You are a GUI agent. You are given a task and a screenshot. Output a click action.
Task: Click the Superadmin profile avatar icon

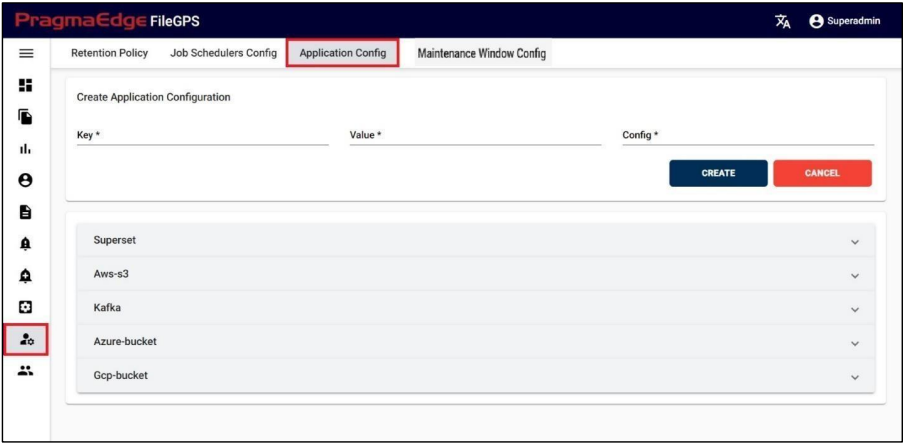(x=816, y=21)
